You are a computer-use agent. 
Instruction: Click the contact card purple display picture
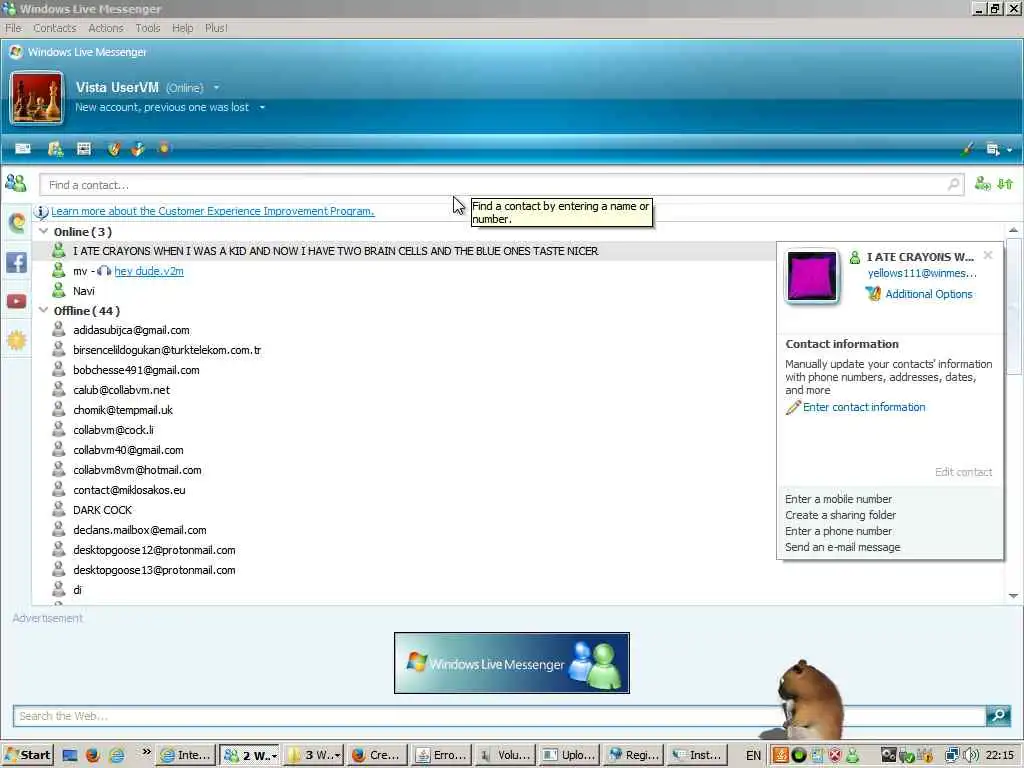(x=812, y=276)
